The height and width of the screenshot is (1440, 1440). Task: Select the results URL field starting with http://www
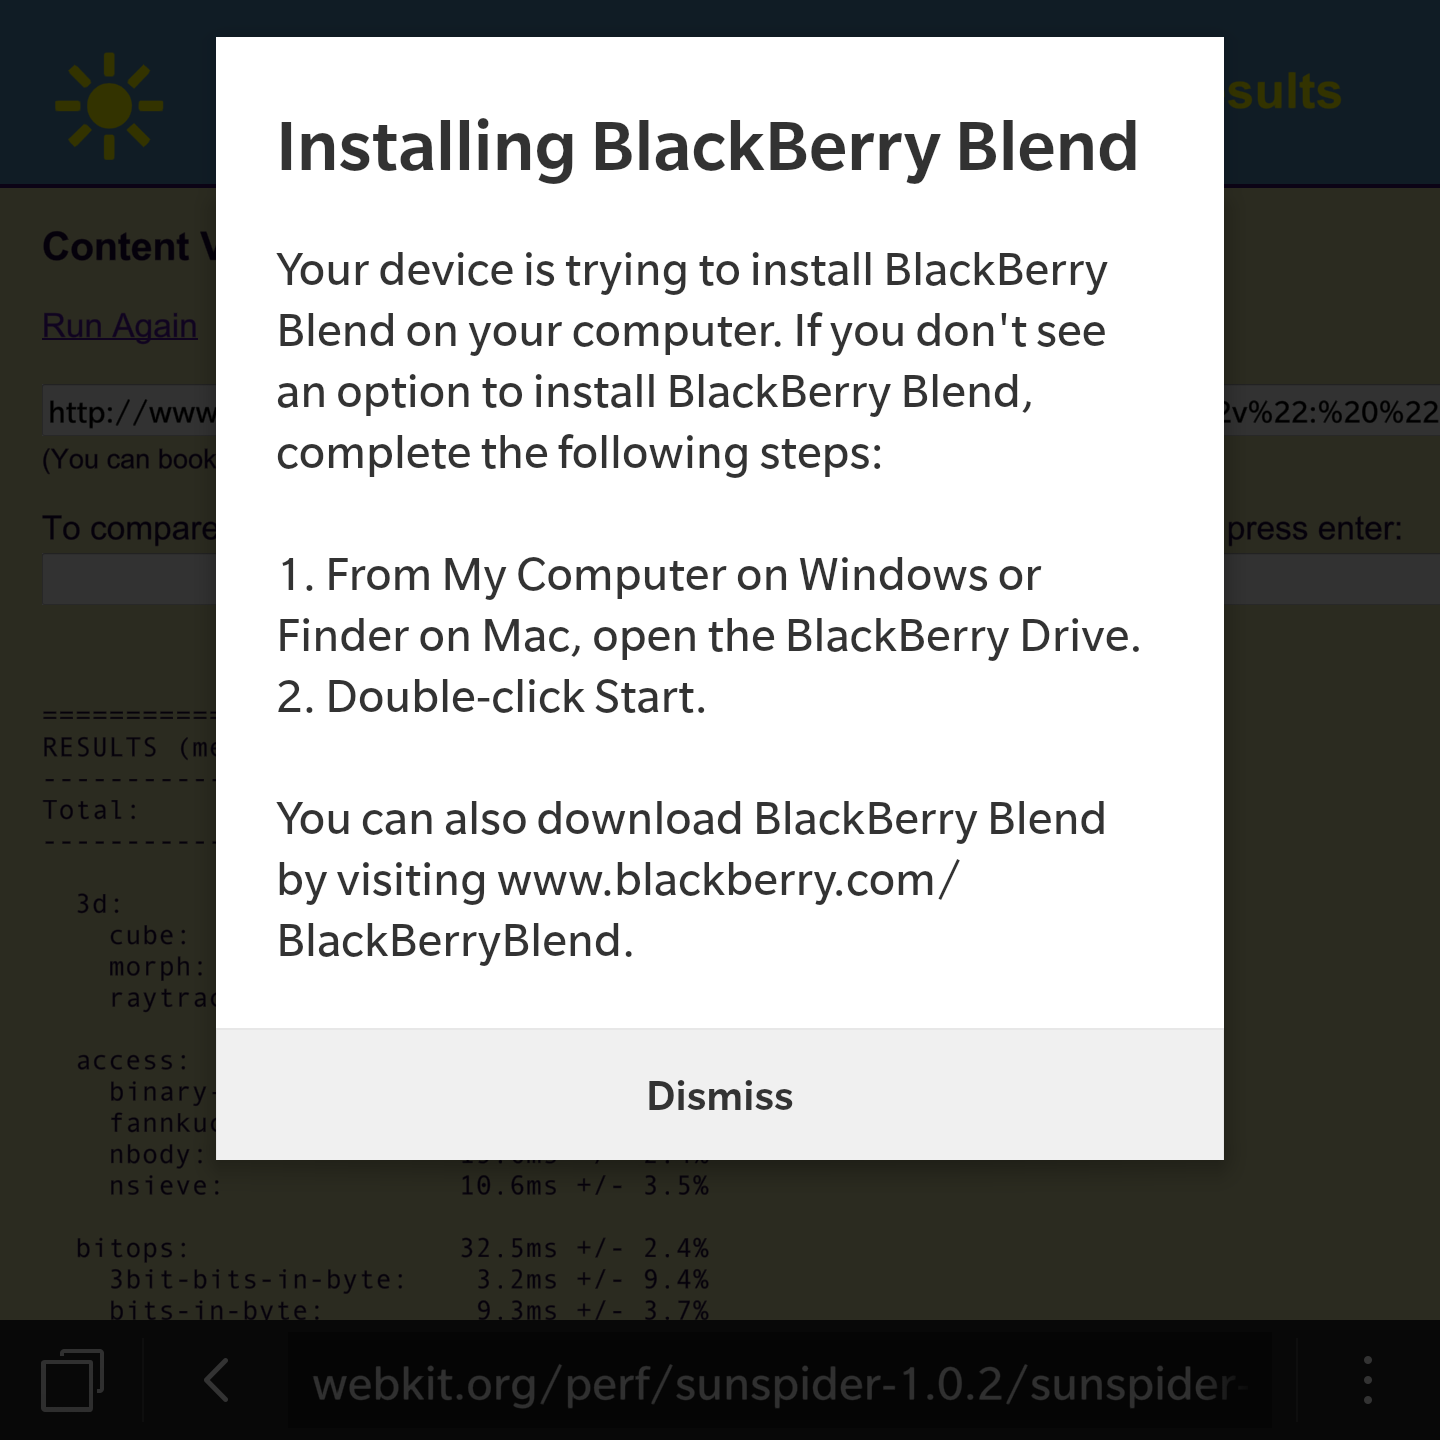[129, 411]
